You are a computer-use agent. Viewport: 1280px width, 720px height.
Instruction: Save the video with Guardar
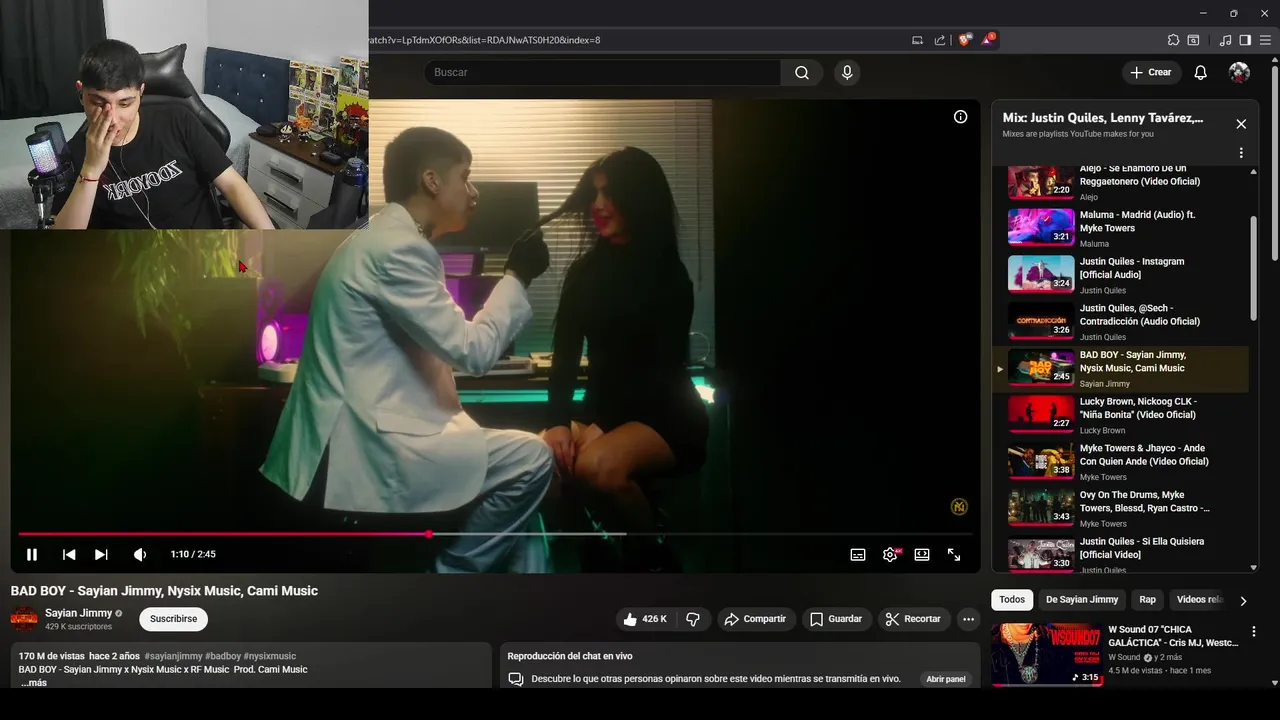coord(835,619)
